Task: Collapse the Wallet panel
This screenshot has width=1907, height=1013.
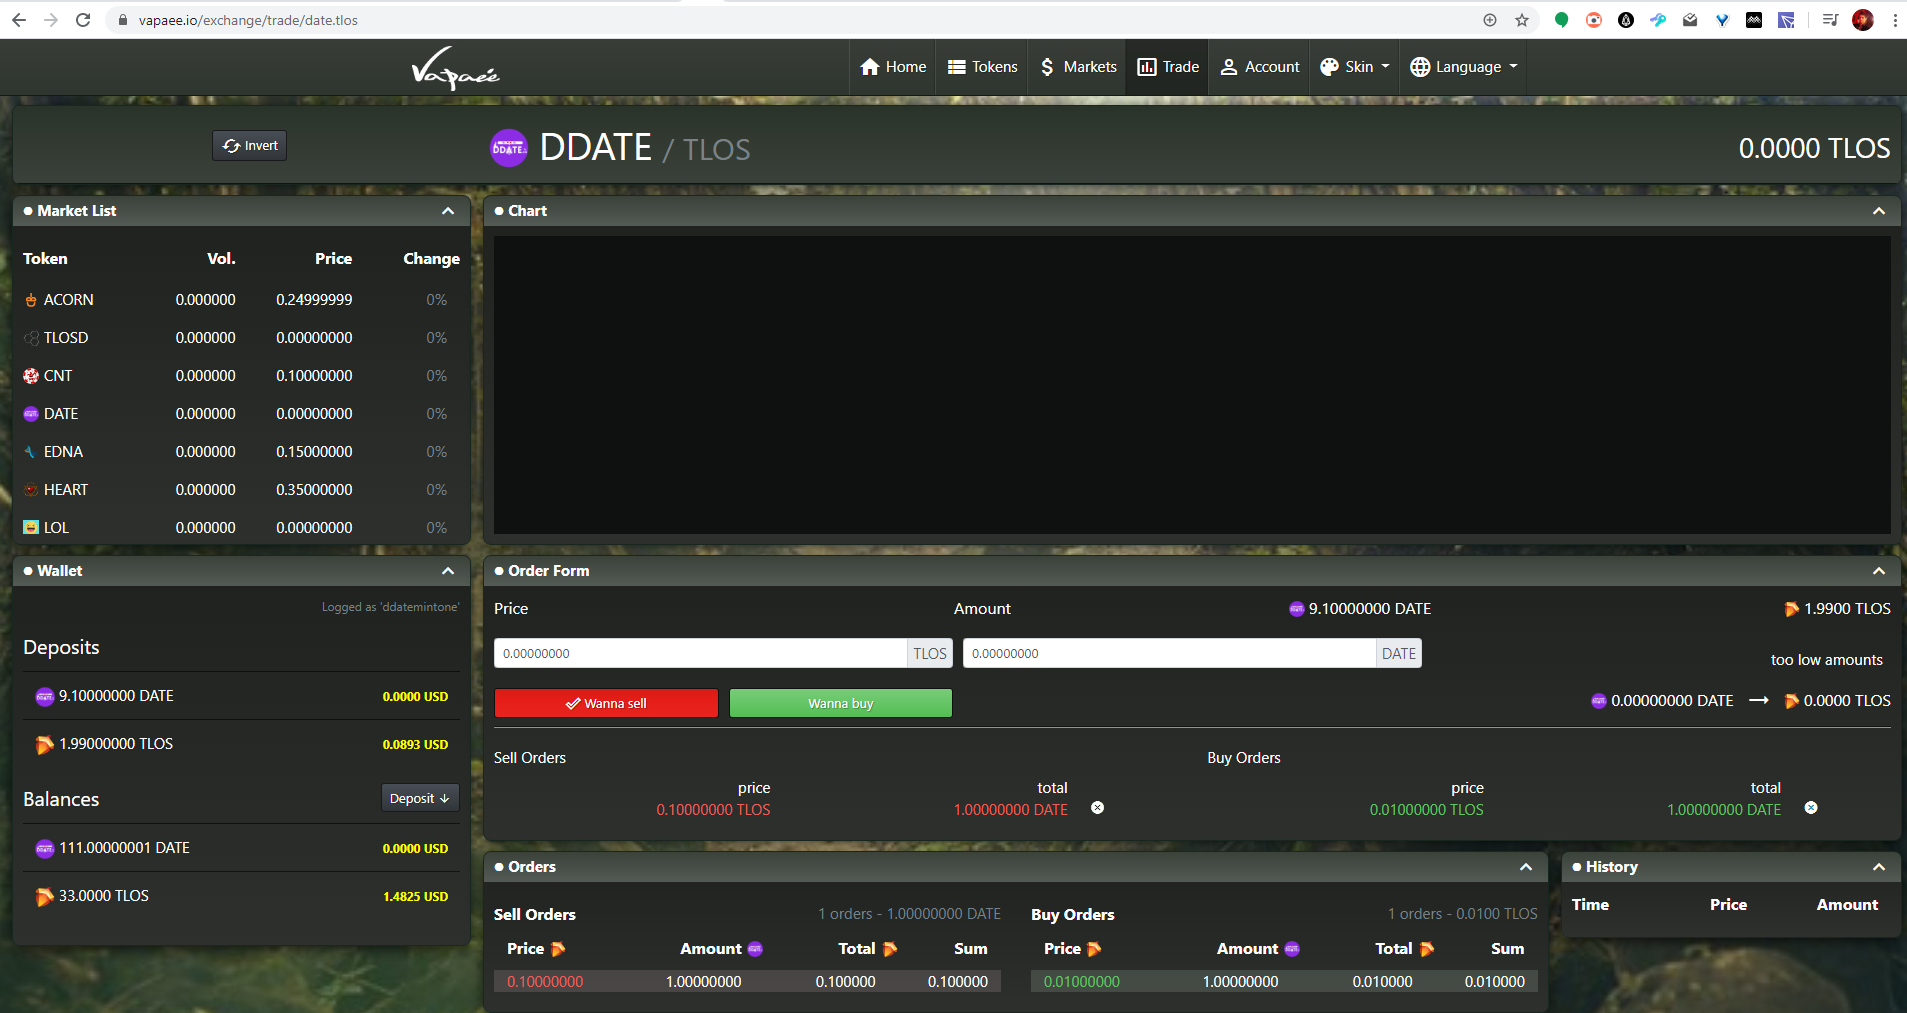Action: (448, 571)
